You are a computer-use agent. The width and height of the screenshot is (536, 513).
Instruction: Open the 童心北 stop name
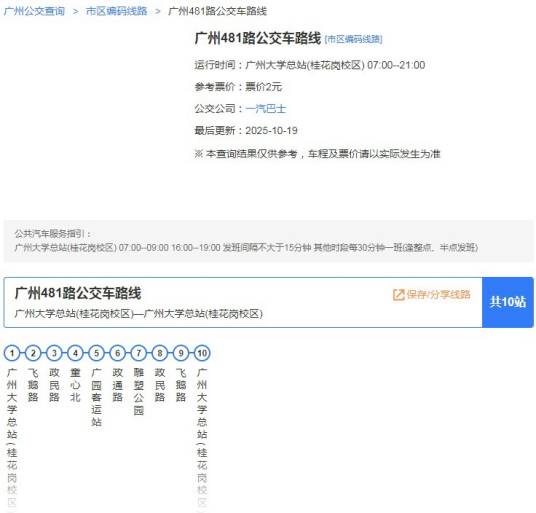(x=76, y=385)
